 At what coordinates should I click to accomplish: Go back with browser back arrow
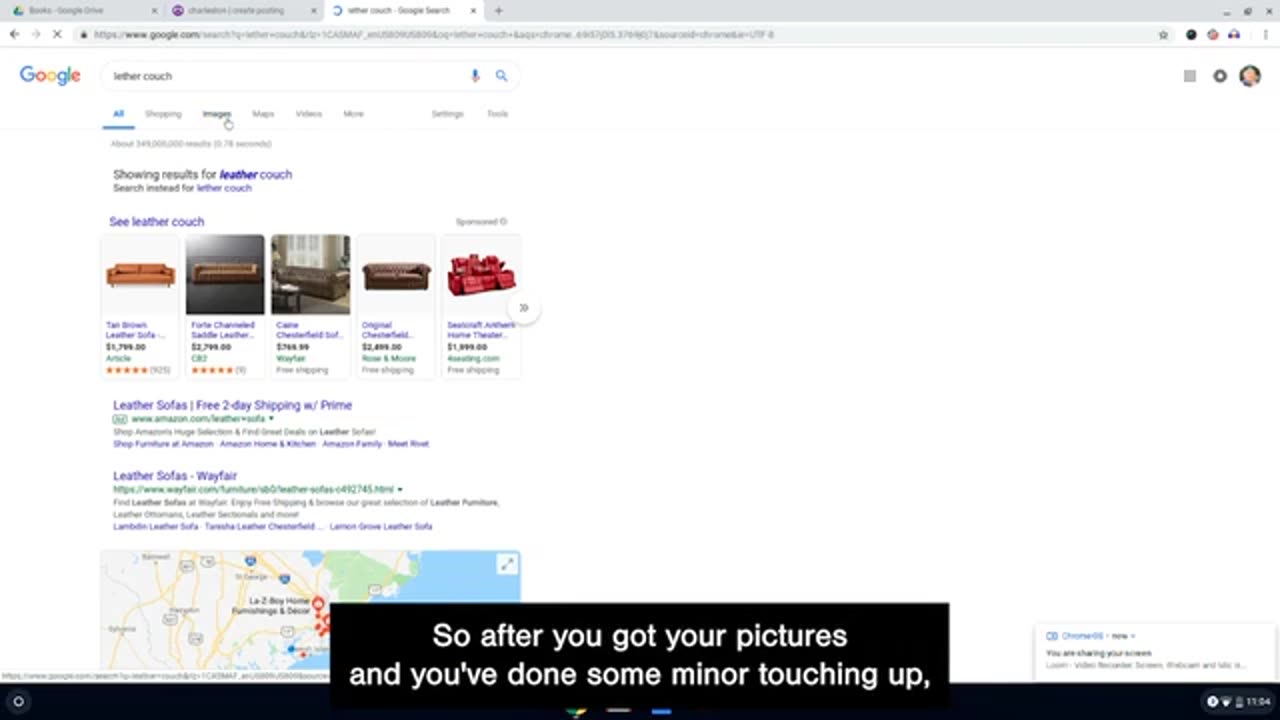pyautogui.click(x=14, y=34)
